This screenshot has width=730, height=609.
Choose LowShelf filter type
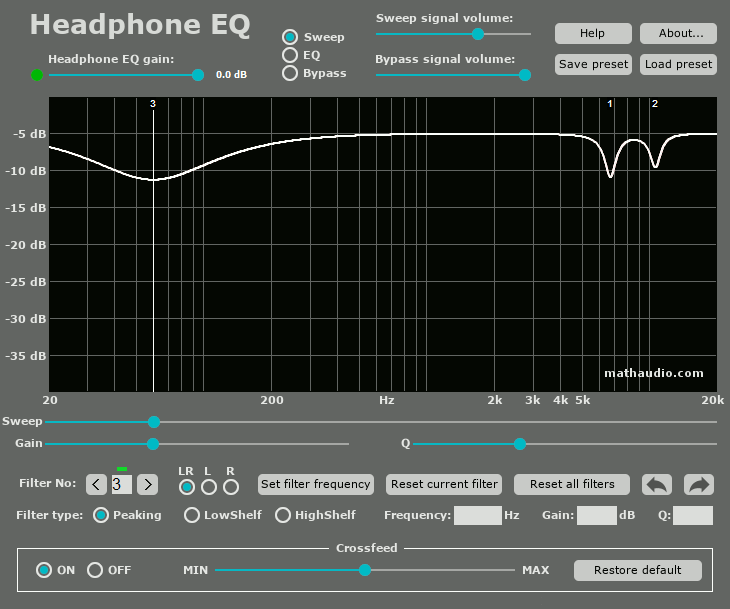[191, 515]
